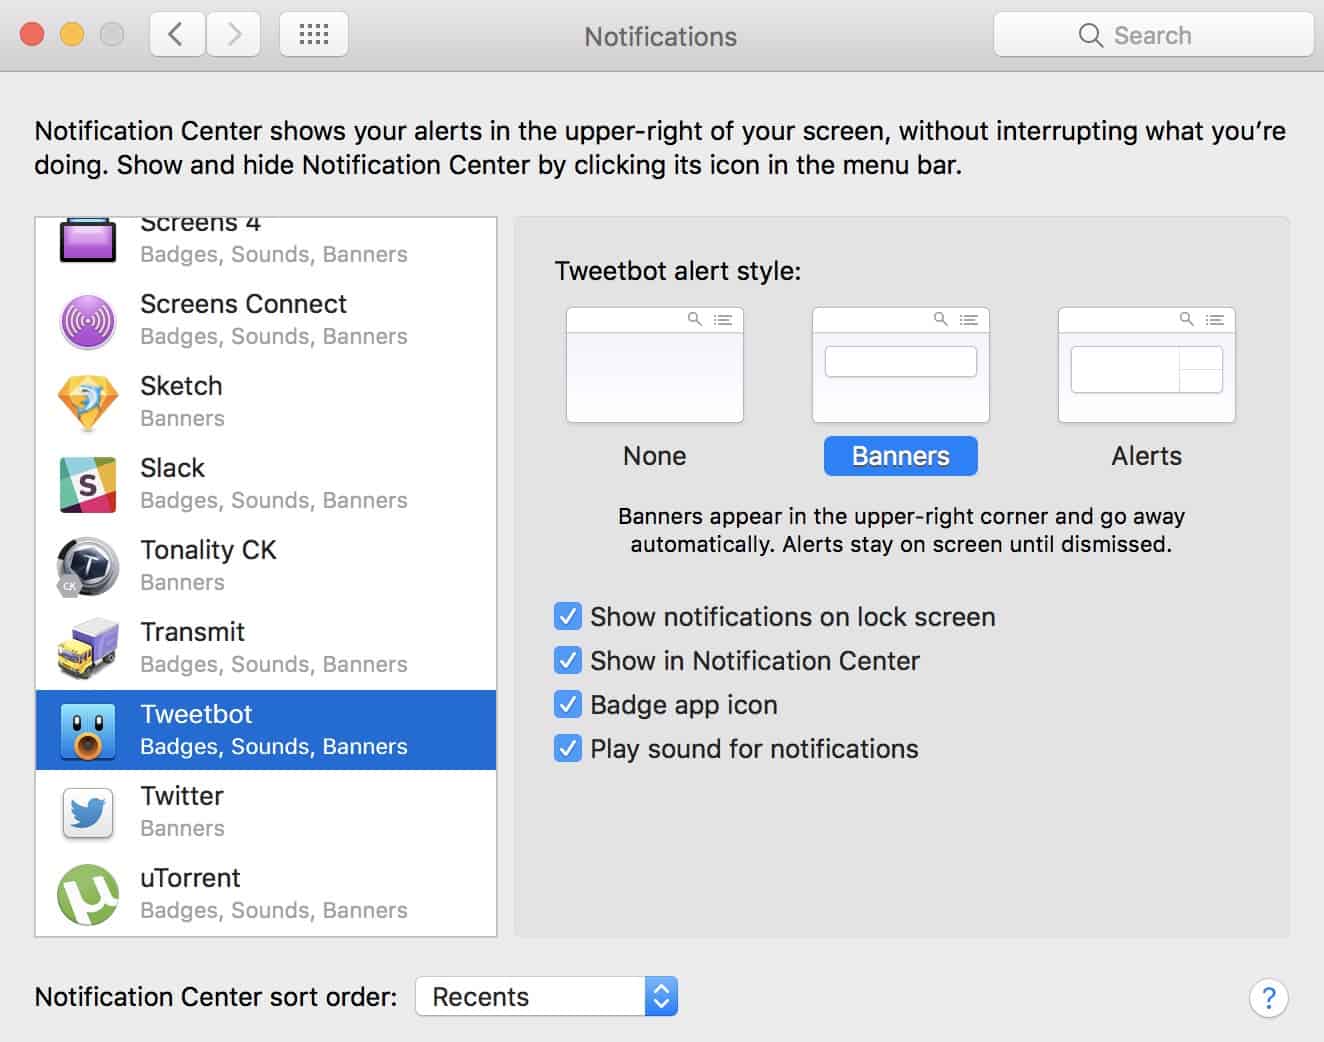
Task: Click the Tweetbot app icon
Action: [88, 731]
